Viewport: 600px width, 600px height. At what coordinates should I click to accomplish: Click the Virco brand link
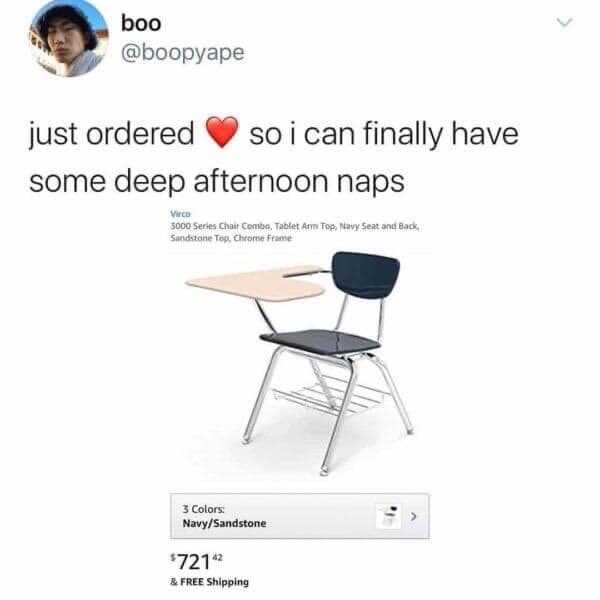(x=180, y=214)
